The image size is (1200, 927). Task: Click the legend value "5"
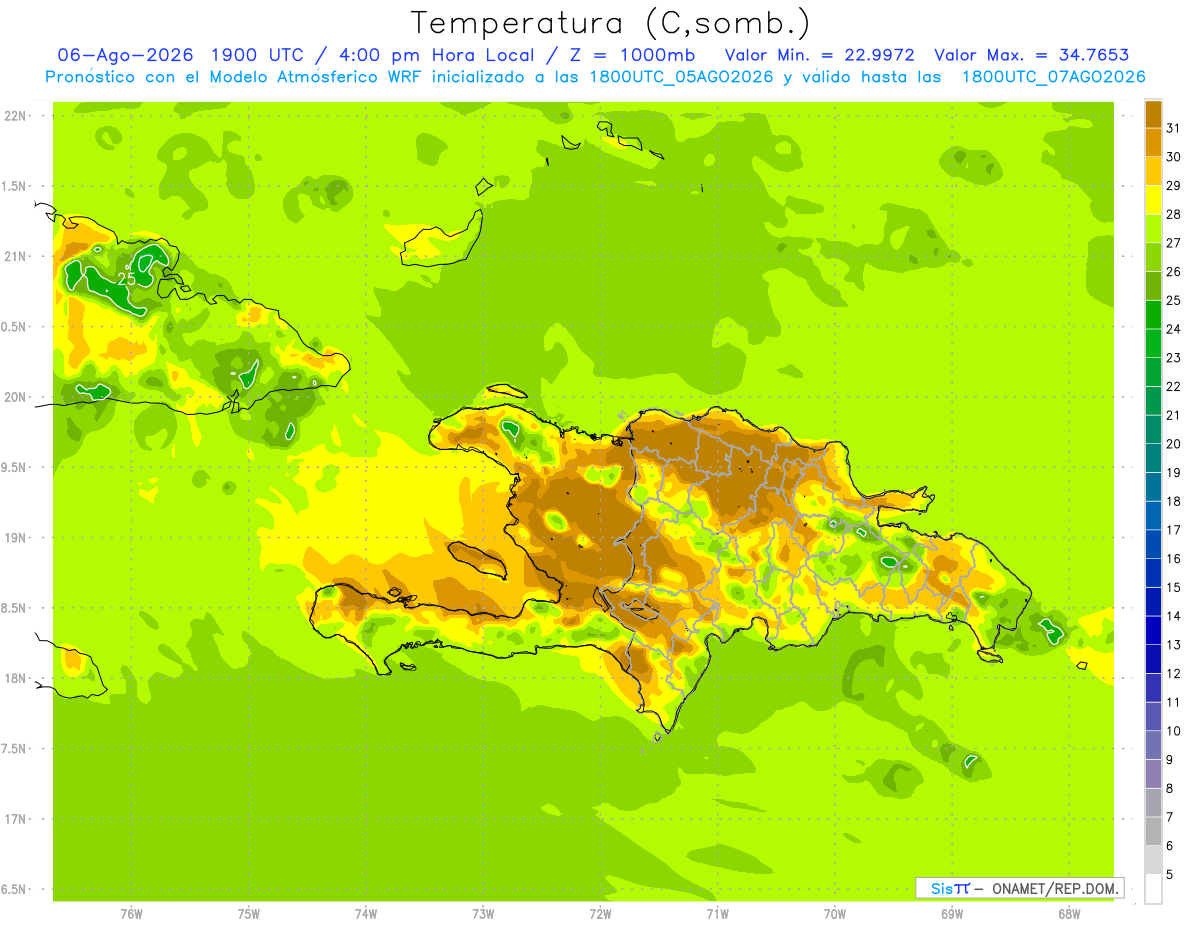[1170, 874]
